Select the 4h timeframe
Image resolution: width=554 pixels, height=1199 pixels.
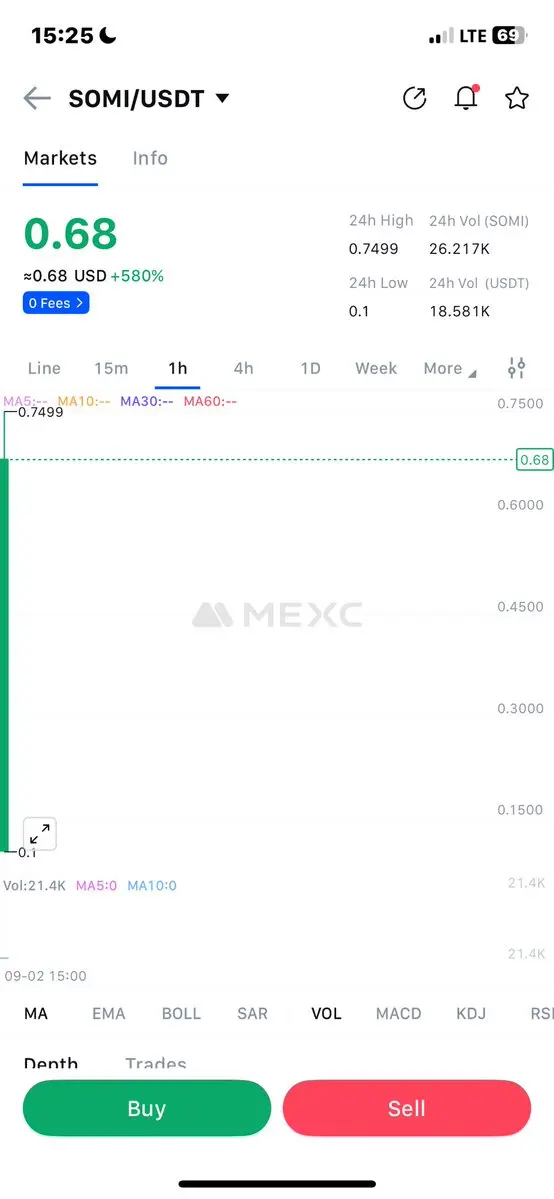(x=243, y=369)
